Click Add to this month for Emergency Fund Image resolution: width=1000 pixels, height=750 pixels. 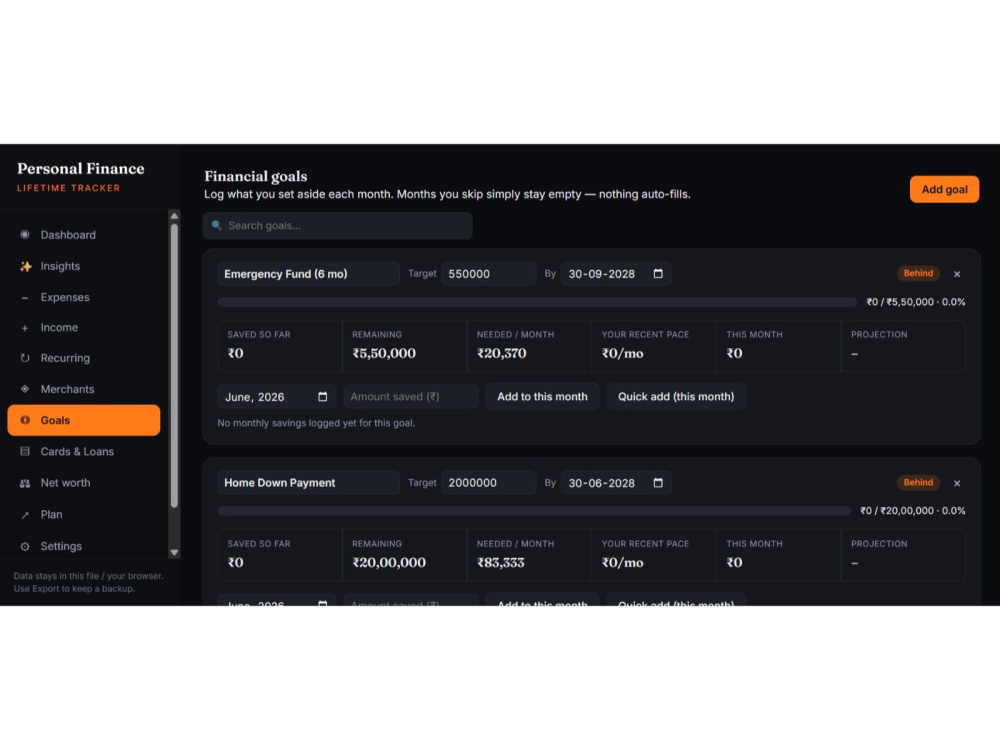click(542, 397)
